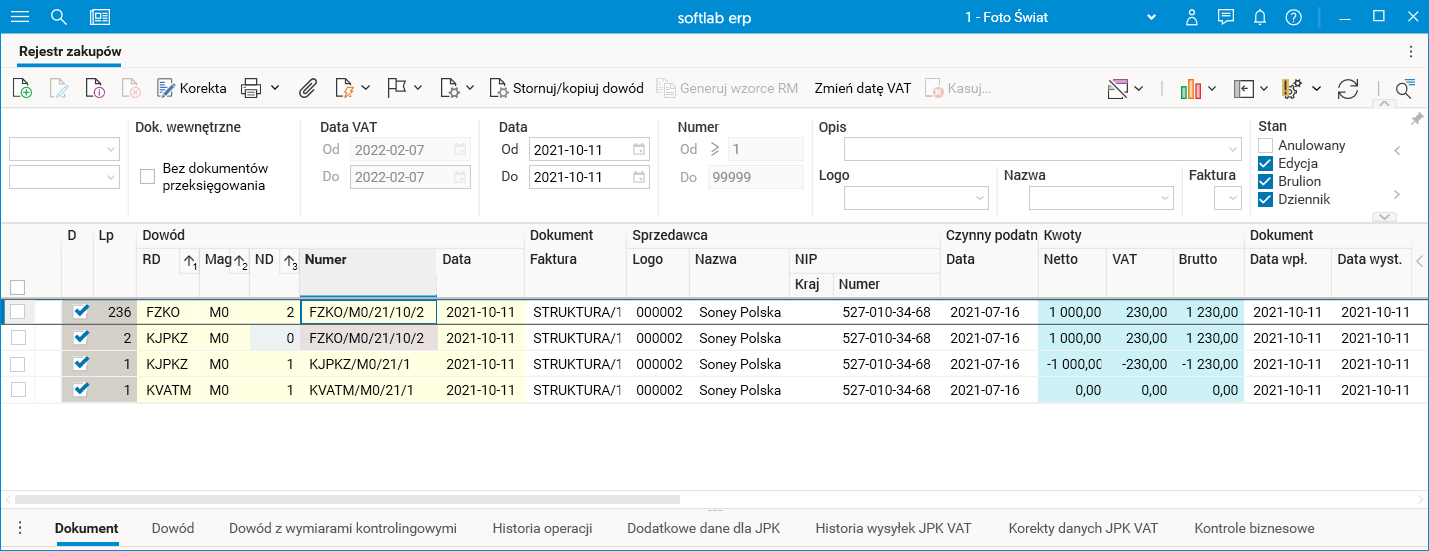Click the refresh arrows icon
The height and width of the screenshot is (551, 1429).
click(1348, 88)
